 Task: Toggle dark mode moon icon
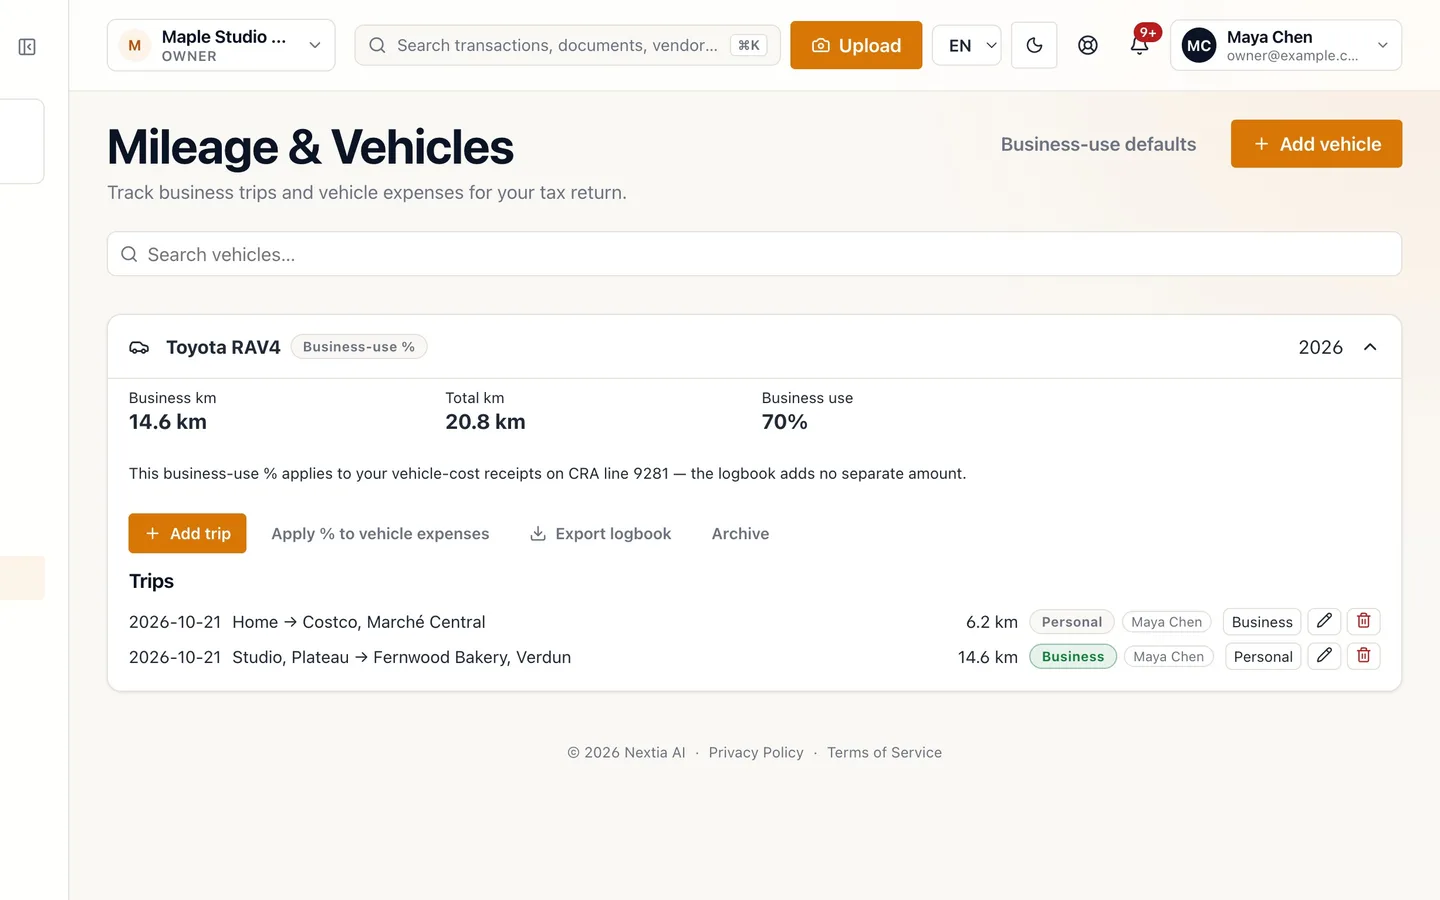pyautogui.click(x=1034, y=46)
